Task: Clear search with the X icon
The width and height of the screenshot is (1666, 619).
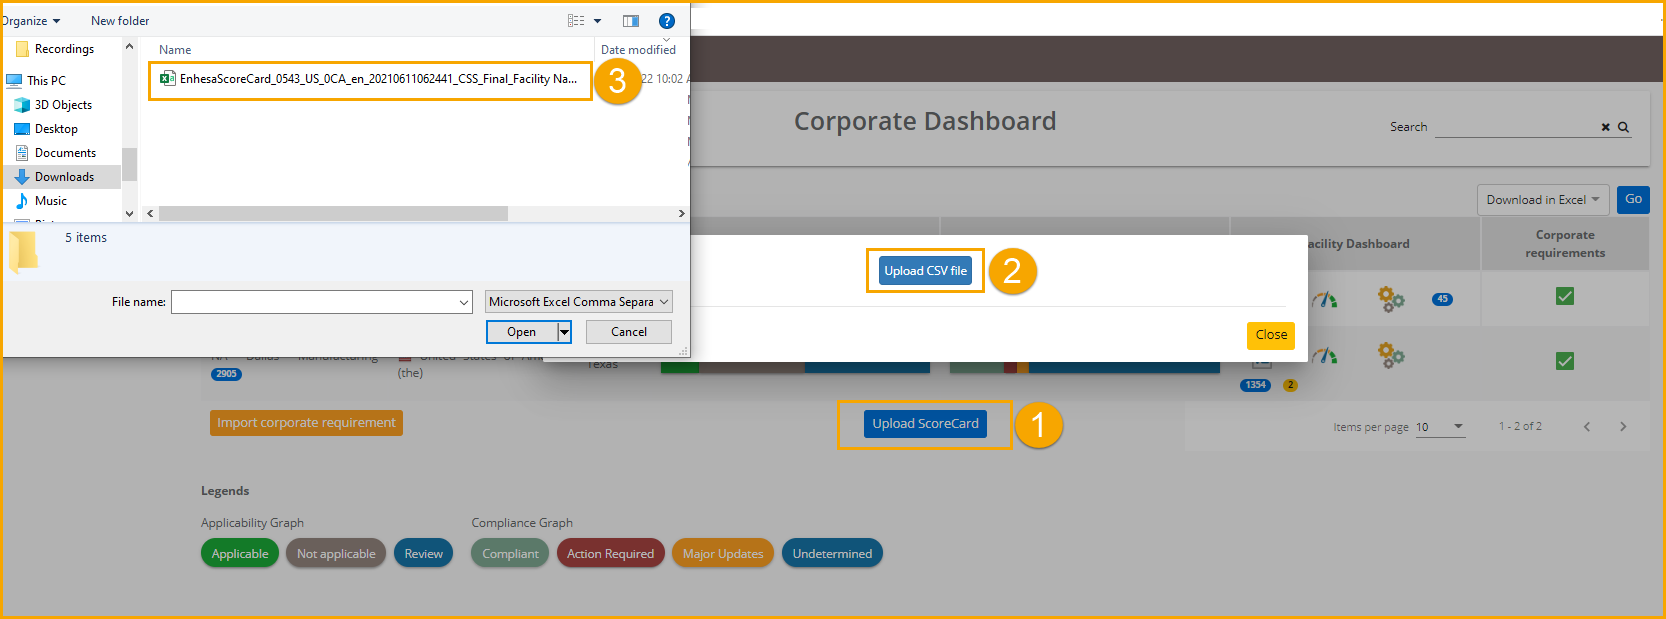Action: 1606,127
